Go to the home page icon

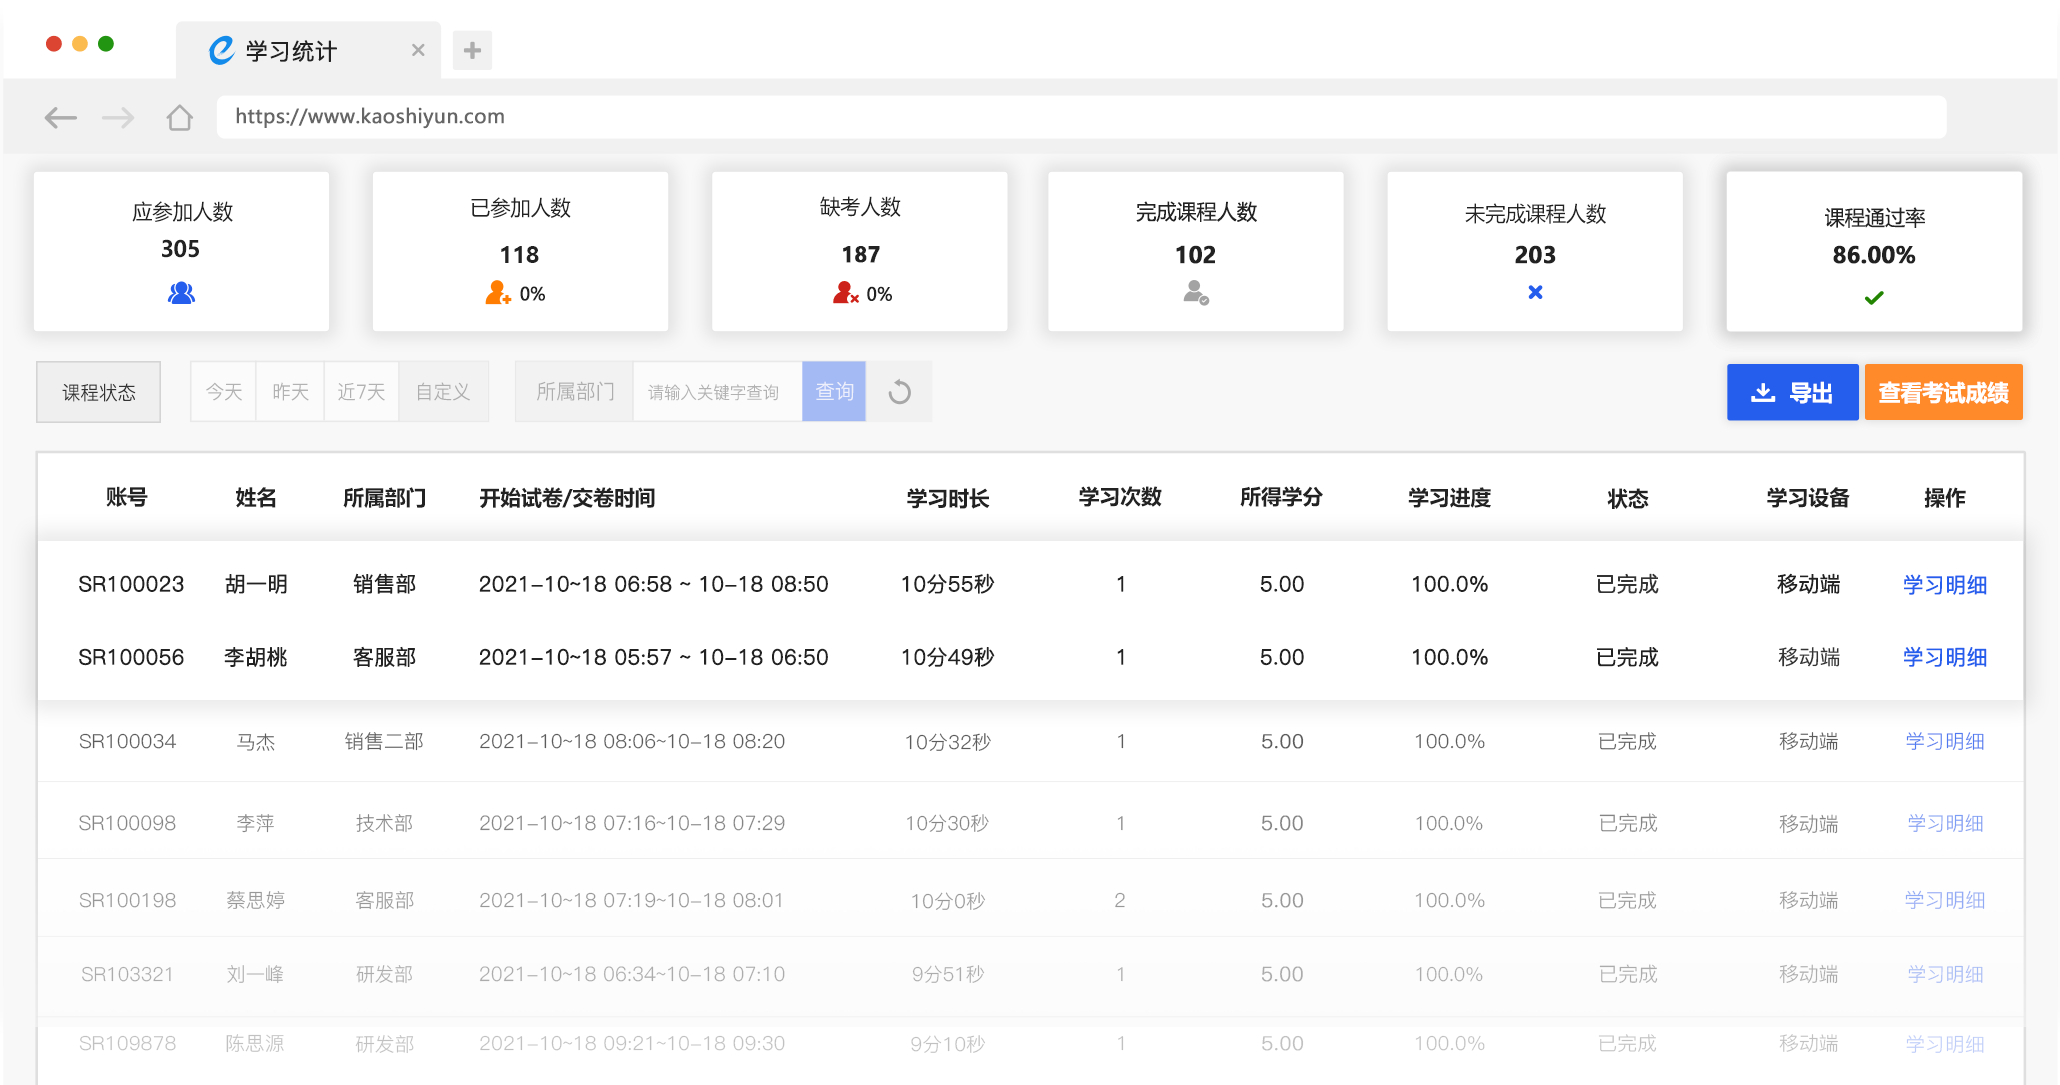tap(180, 118)
